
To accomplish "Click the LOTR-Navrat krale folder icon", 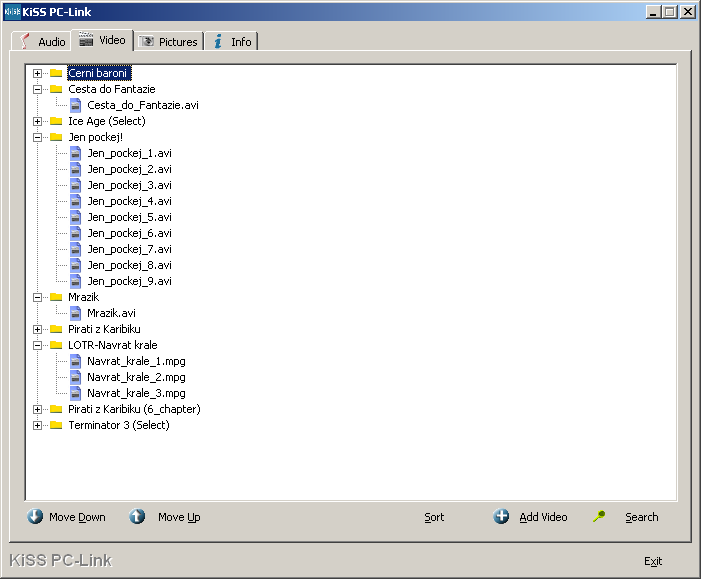I will tap(56, 345).
